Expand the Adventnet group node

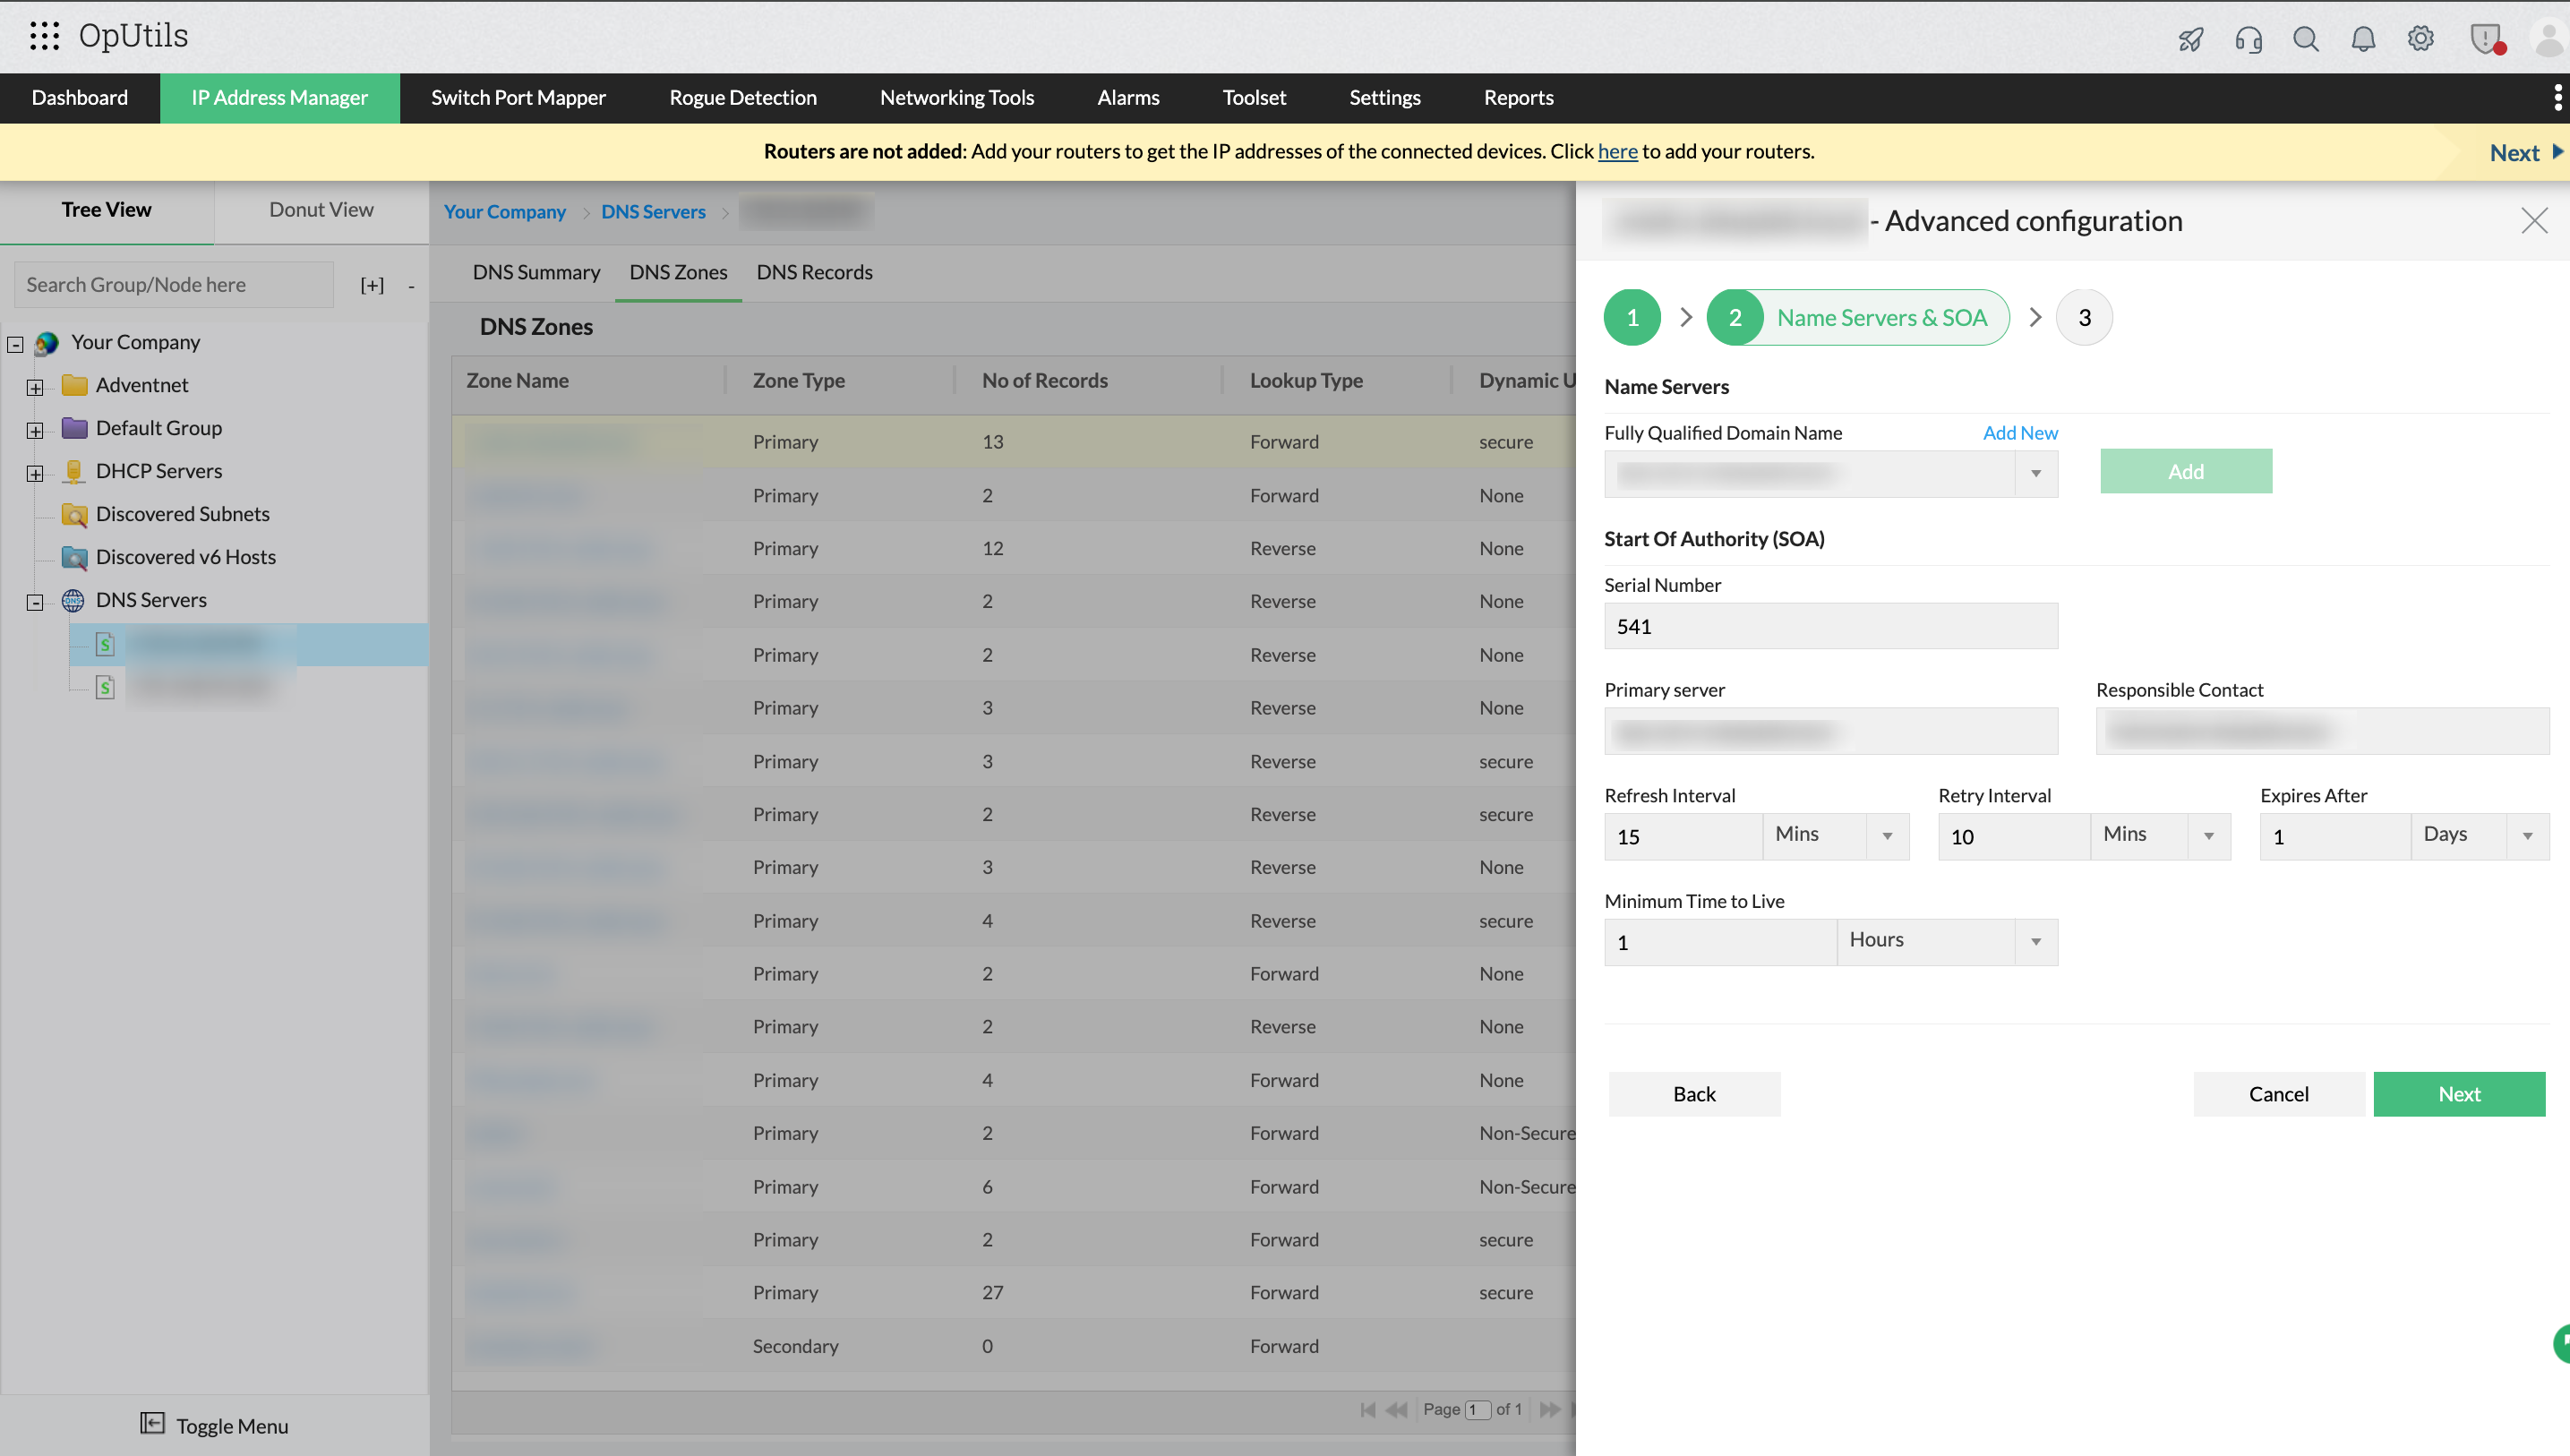coord(35,387)
